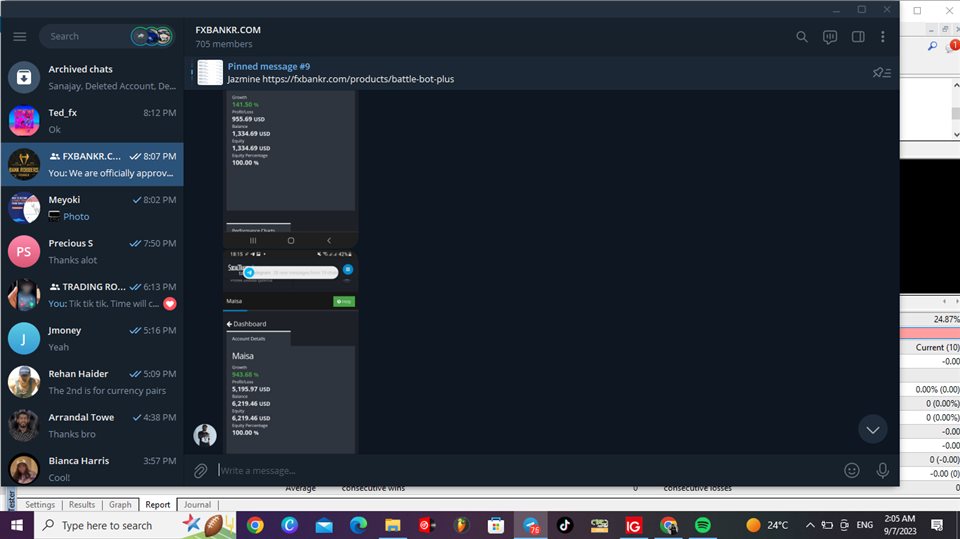960x539 pixels.
Task: Open the Jmoney chat
Action: (92, 338)
